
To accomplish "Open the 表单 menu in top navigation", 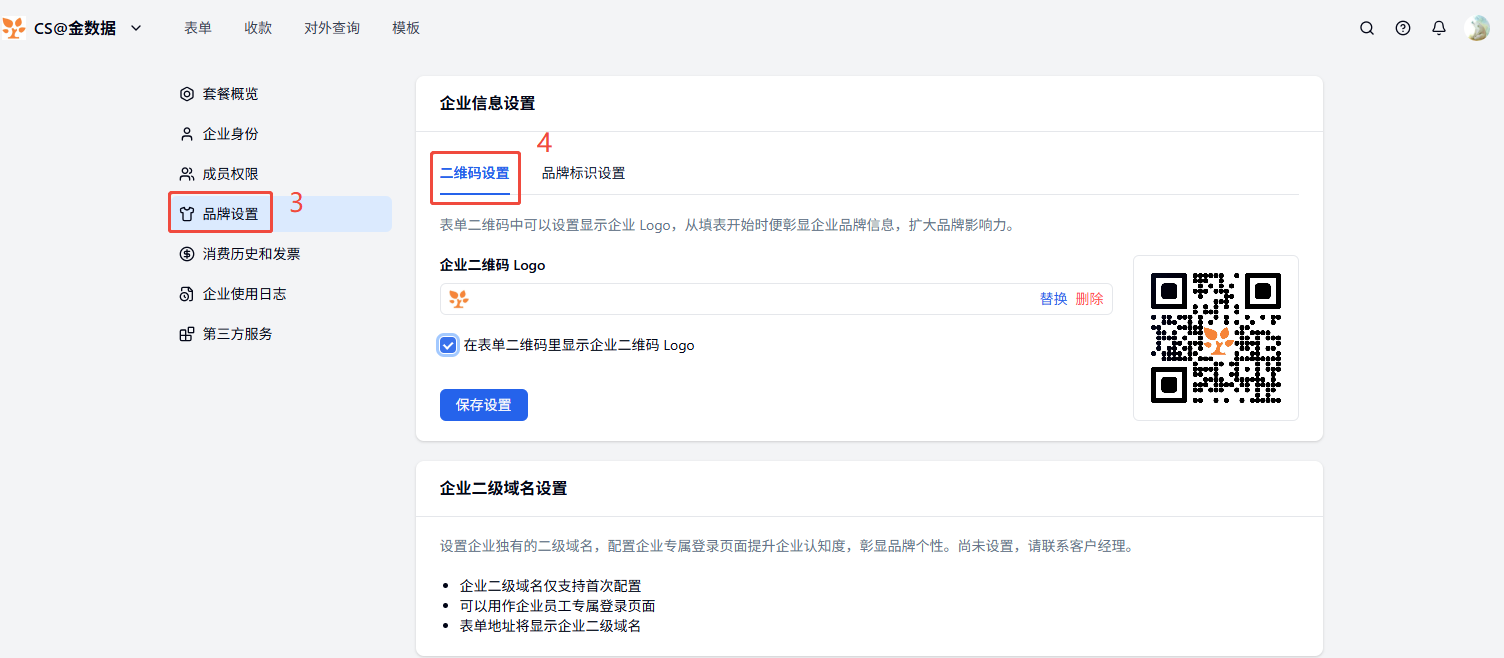I will (x=198, y=28).
